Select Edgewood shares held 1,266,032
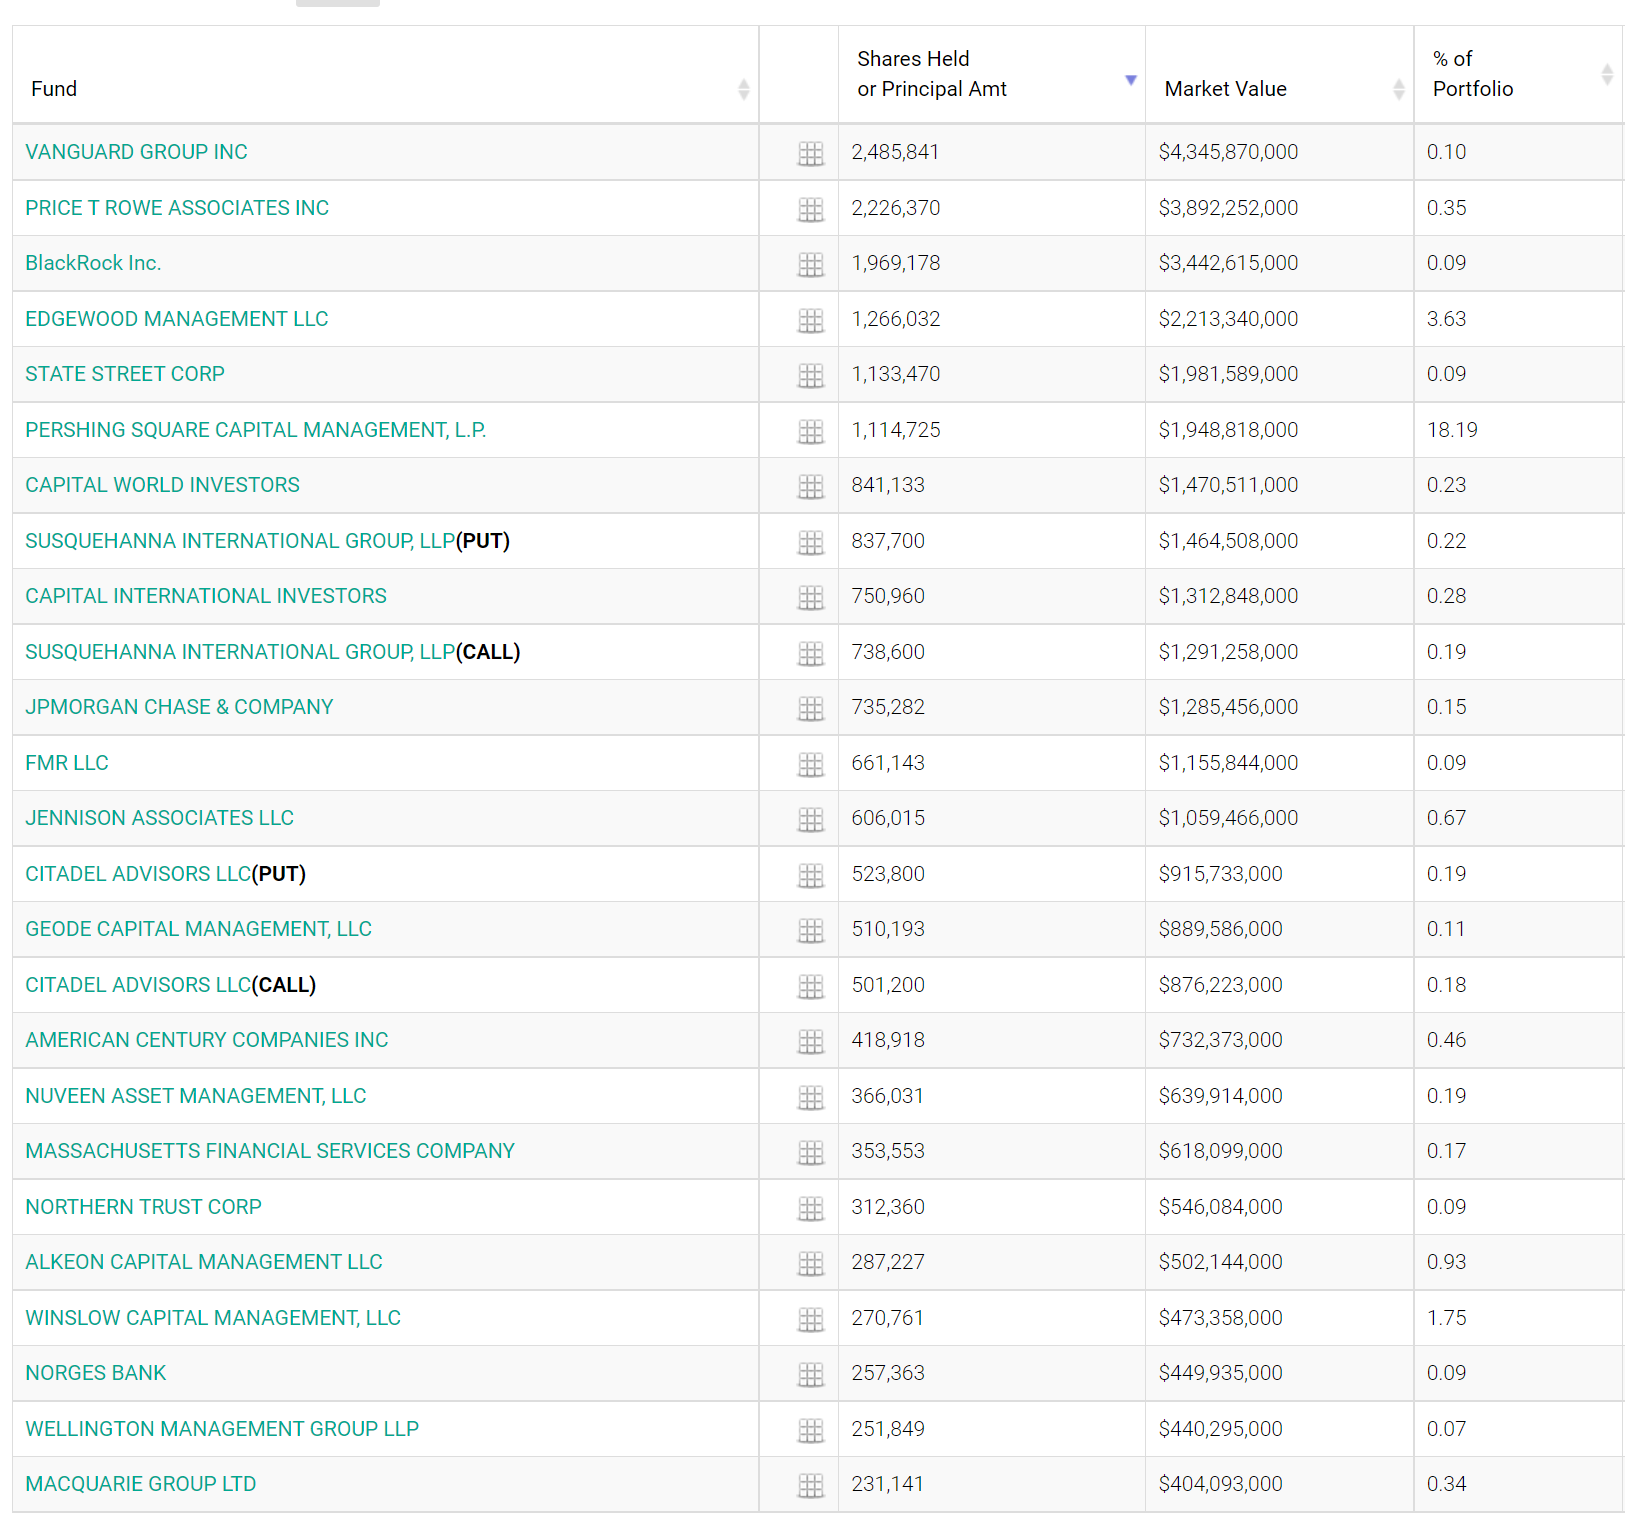The height and width of the screenshot is (1531, 1625). coord(896,319)
